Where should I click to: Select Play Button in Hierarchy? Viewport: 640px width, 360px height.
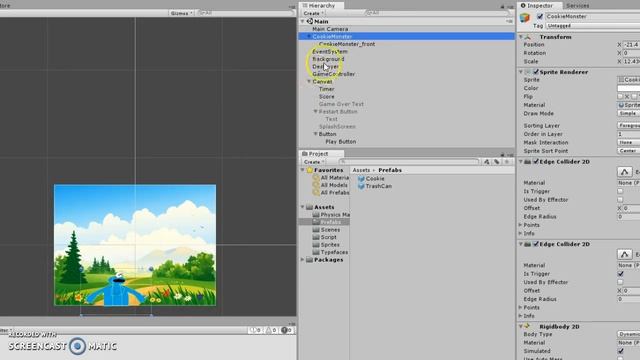(x=341, y=142)
